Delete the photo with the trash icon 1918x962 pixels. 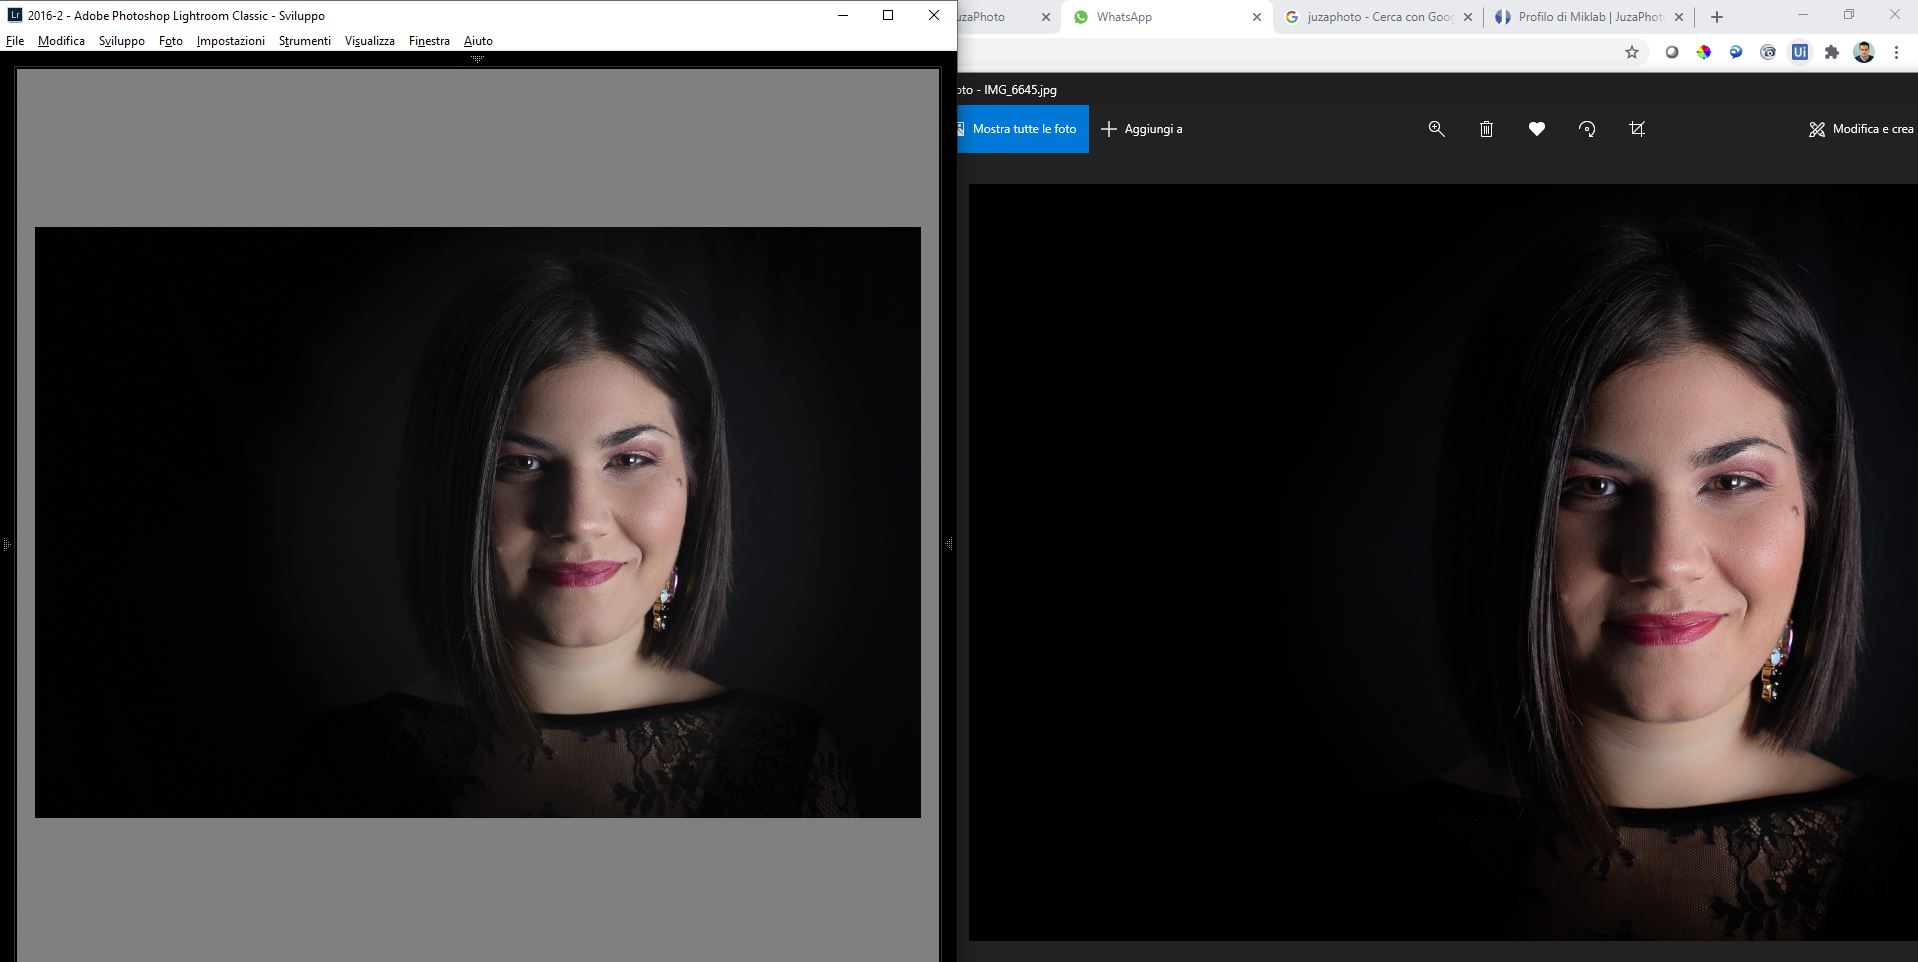pos(1486,129)
